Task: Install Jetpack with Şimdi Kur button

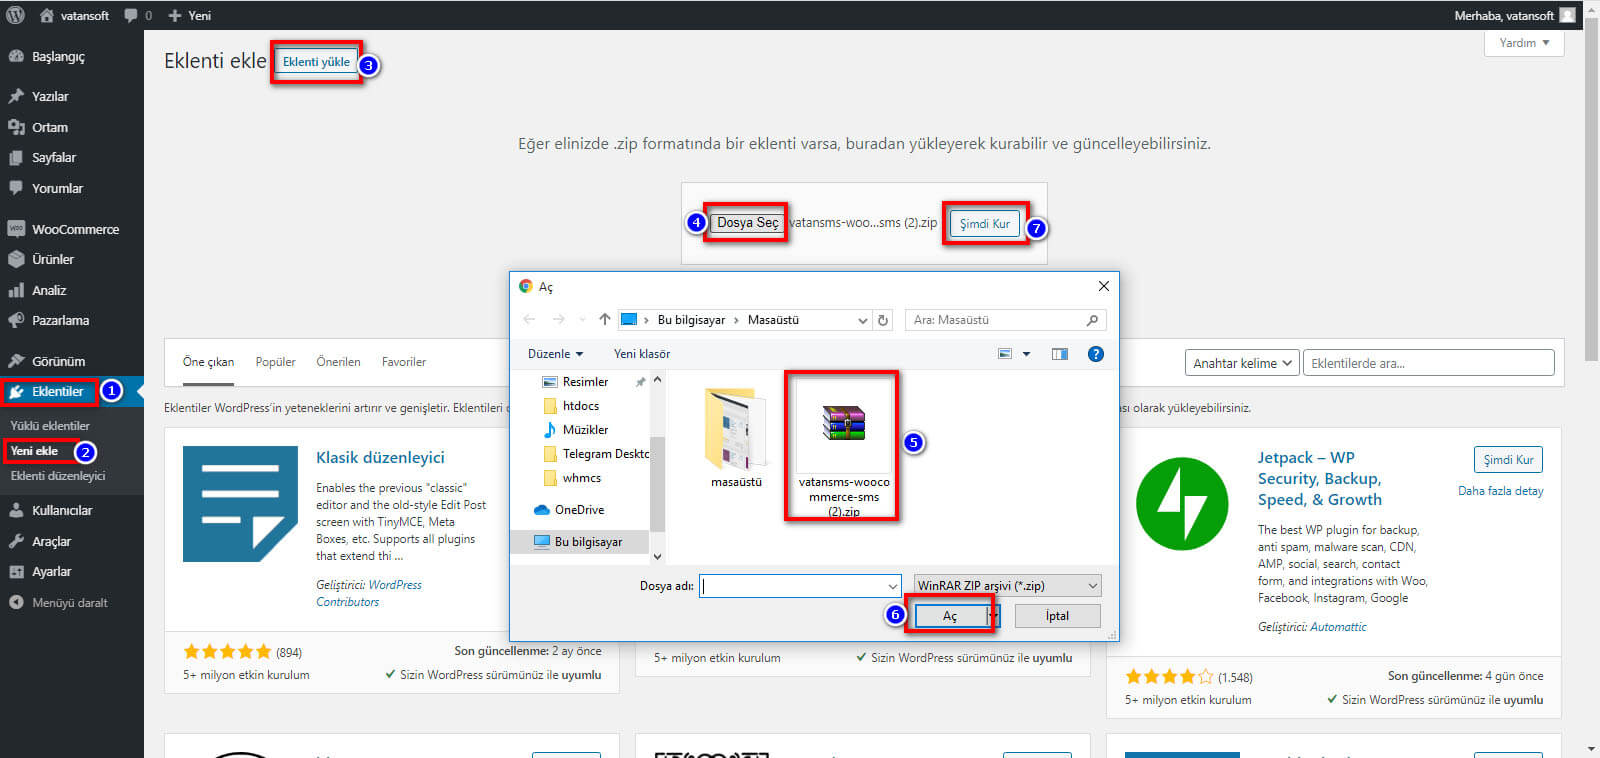Action: pos(1508,459)
